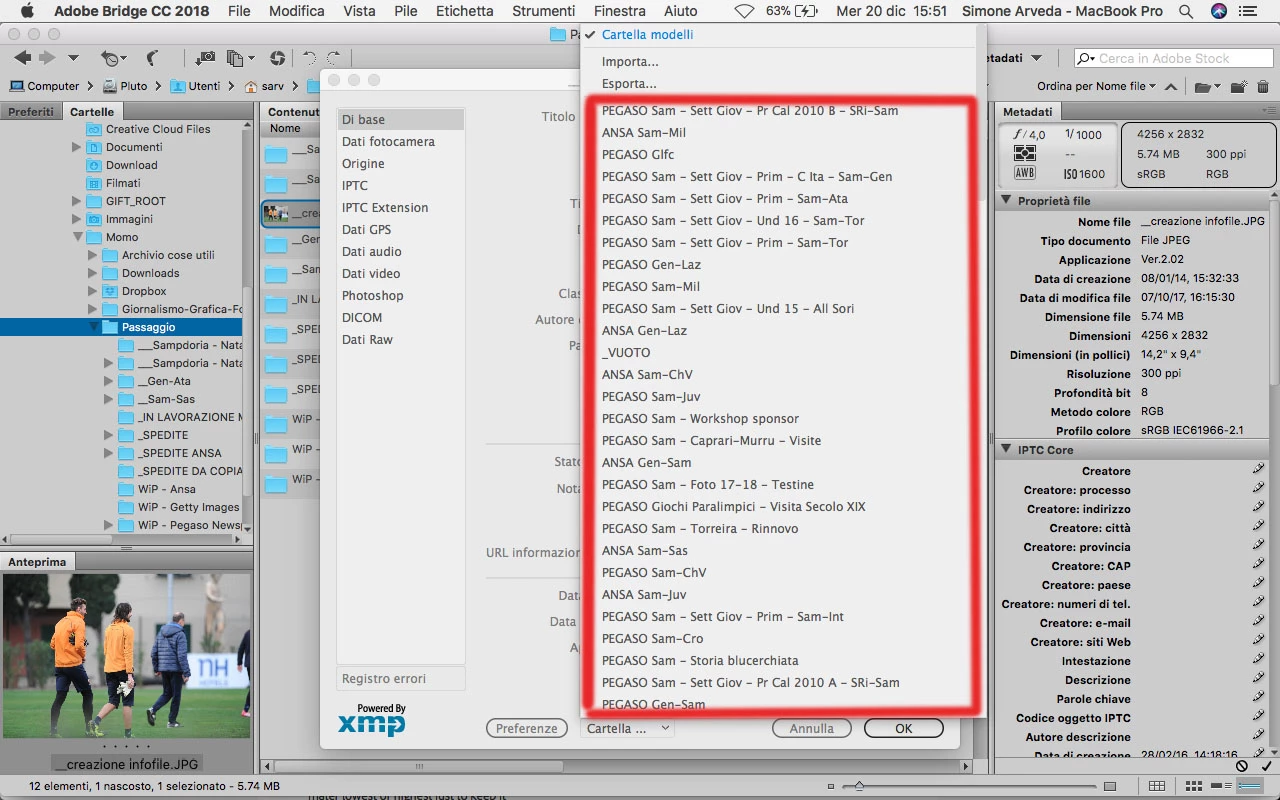
Task: Open the Ordina per Nome file dropdown
Action: 1096,86
